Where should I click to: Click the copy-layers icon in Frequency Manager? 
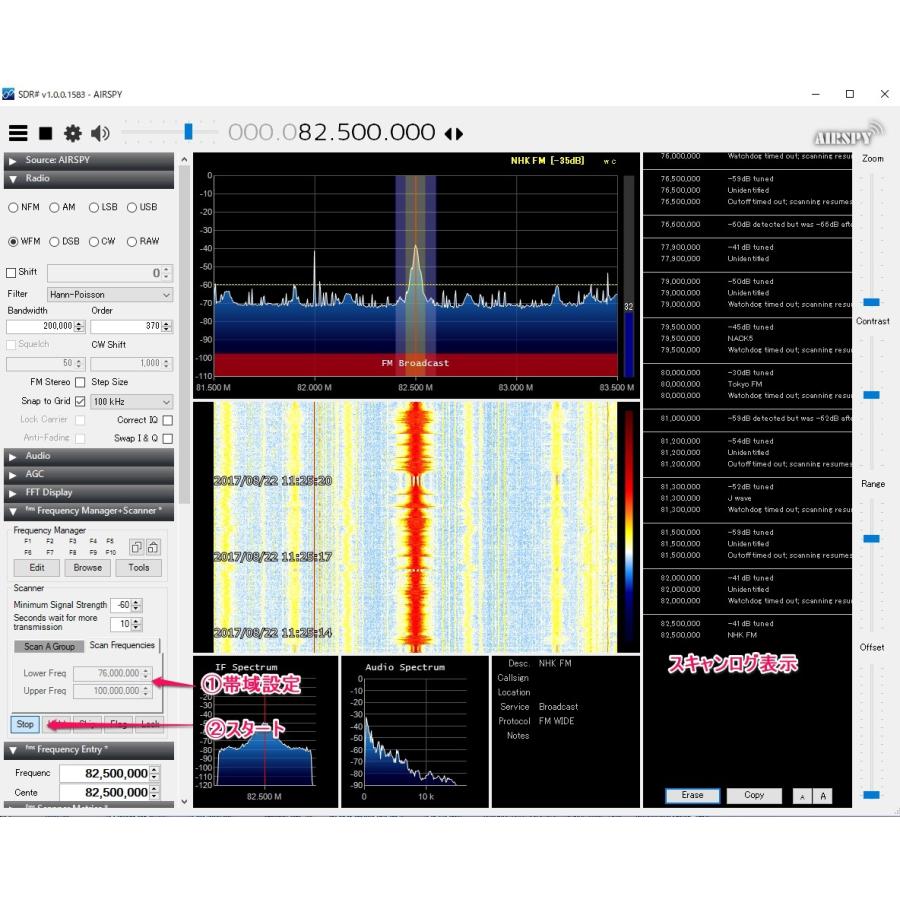[x=136, y=547]
